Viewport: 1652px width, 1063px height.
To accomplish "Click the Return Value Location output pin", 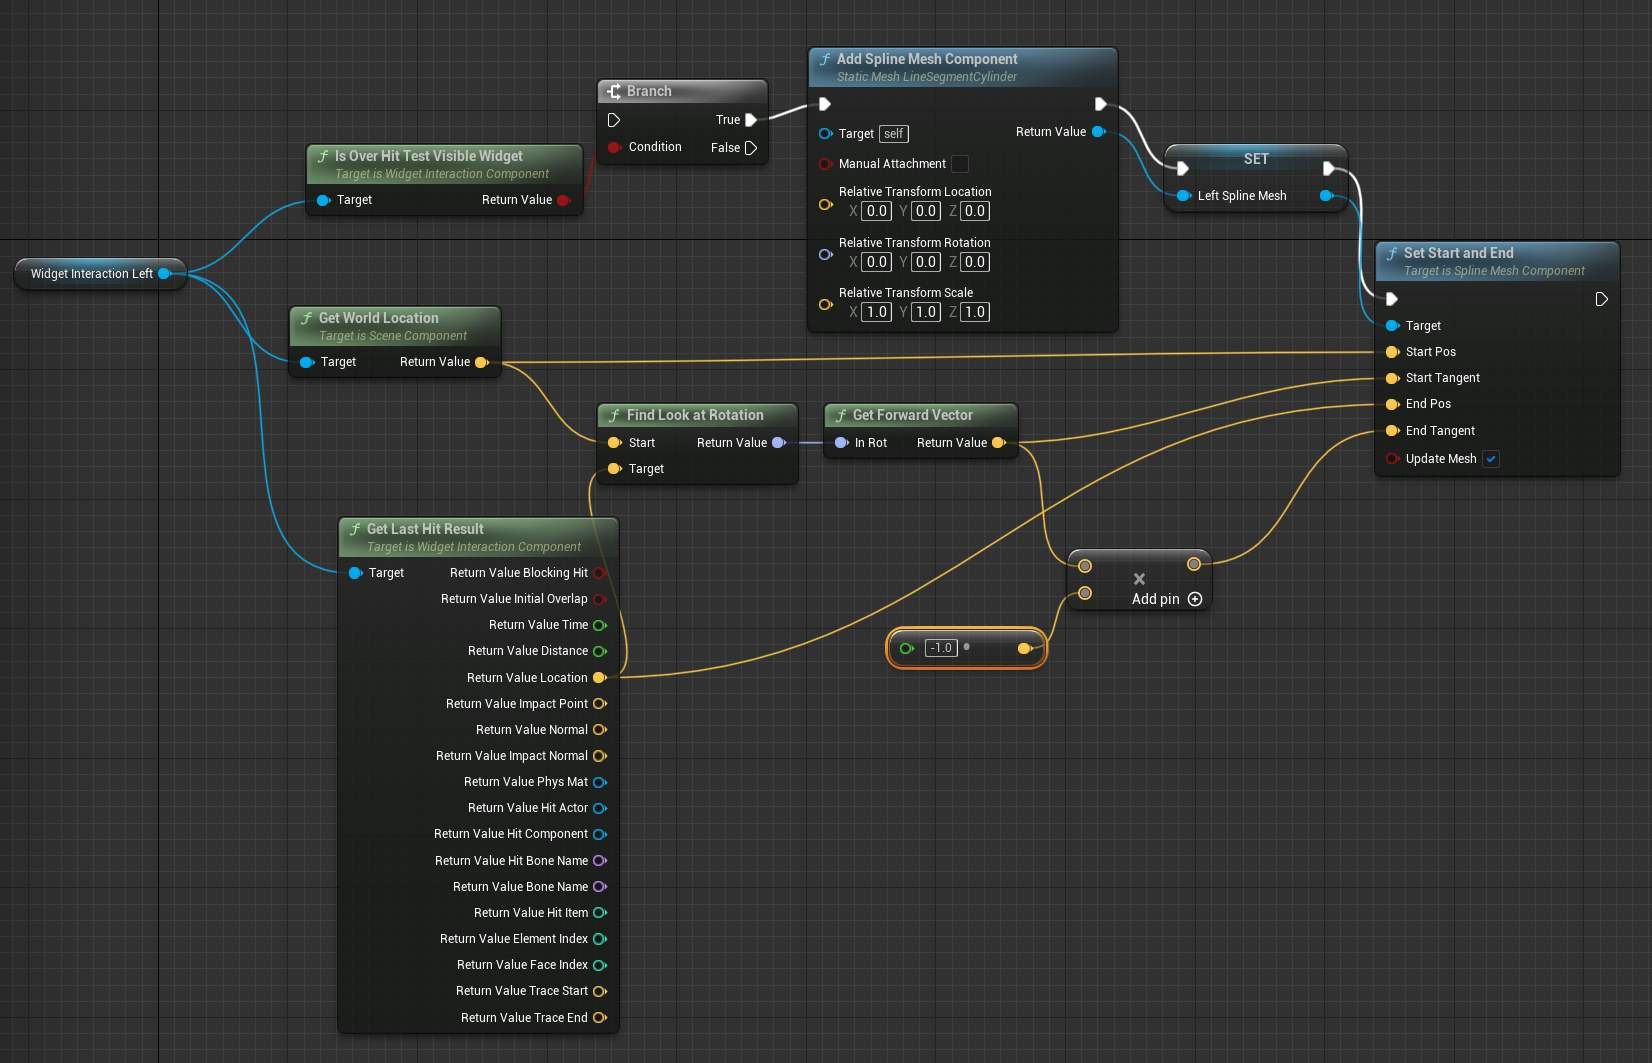I will pyautogui.click(x=600, y=678).
